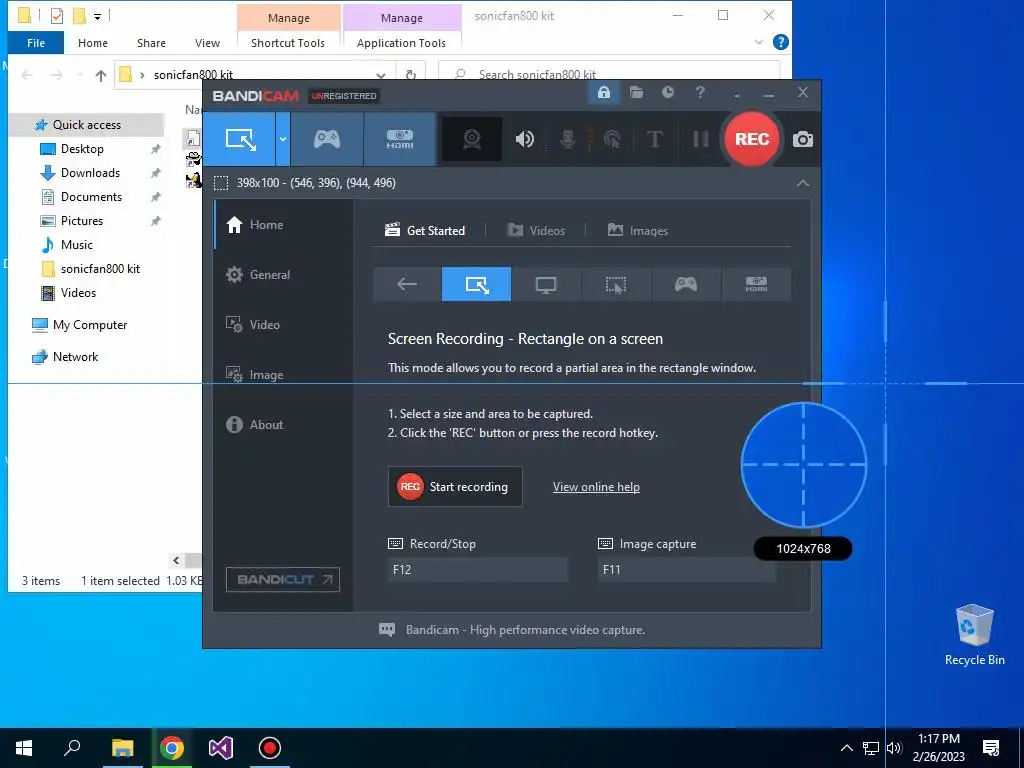Click the Bandicam status message speech bubble icon
1024x768 pixels.
tap(387, 630)
